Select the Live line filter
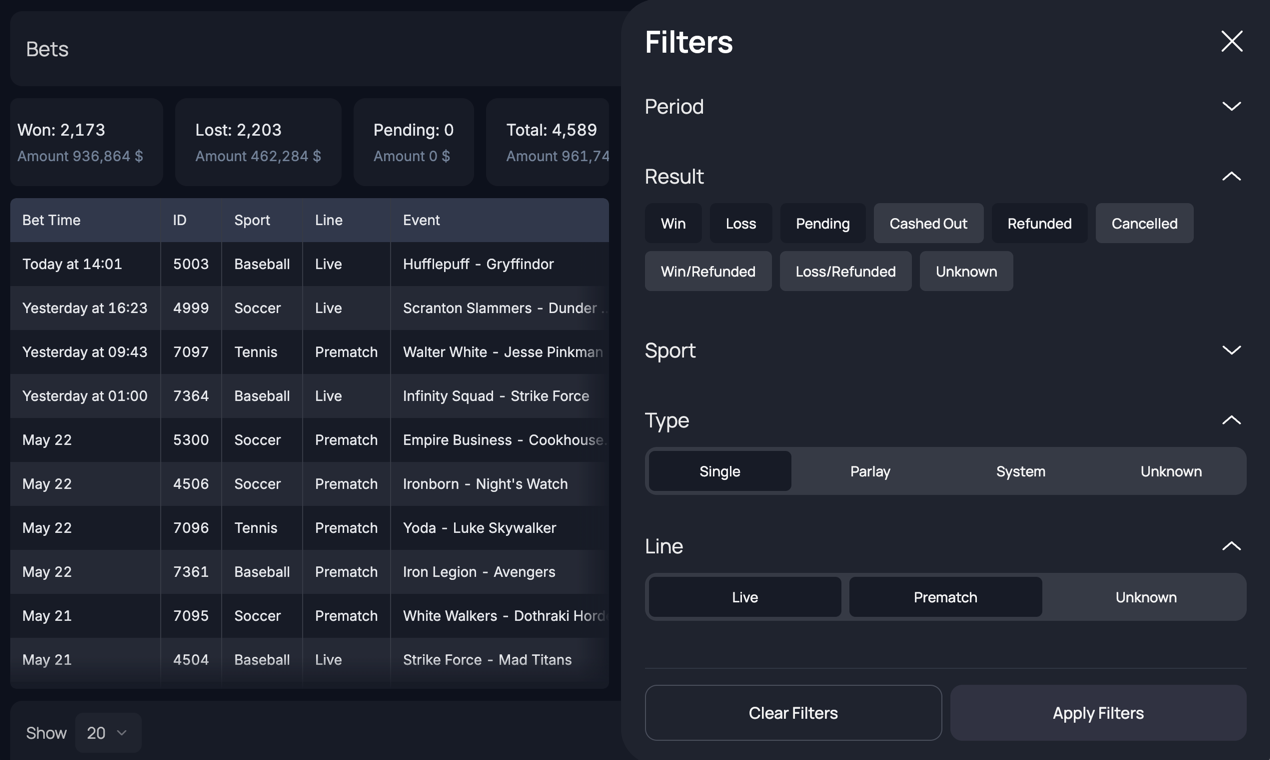This screenshot has width=1270, height=760. click(744, 596)
